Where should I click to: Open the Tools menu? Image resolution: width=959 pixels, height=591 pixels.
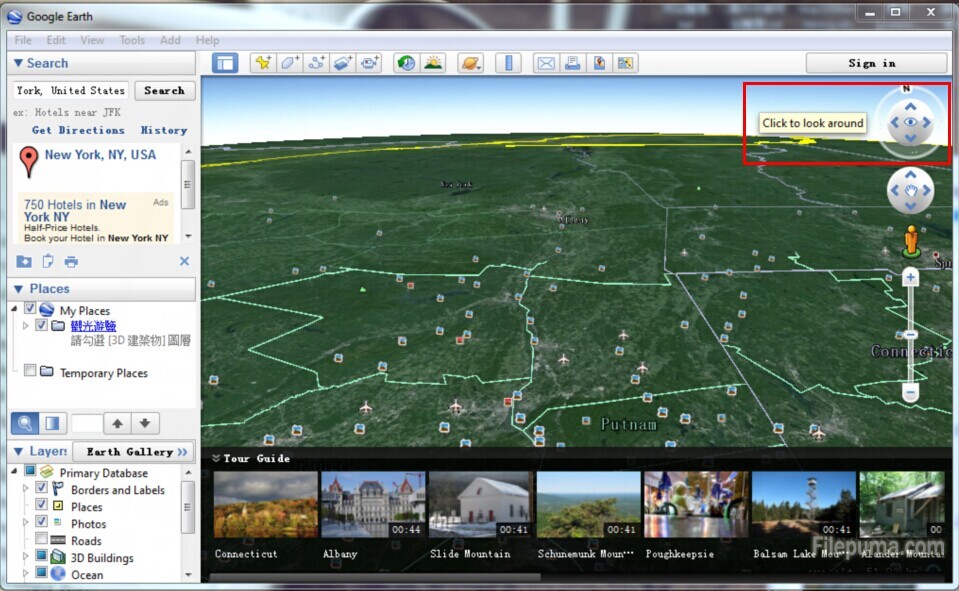coord(132,40)
